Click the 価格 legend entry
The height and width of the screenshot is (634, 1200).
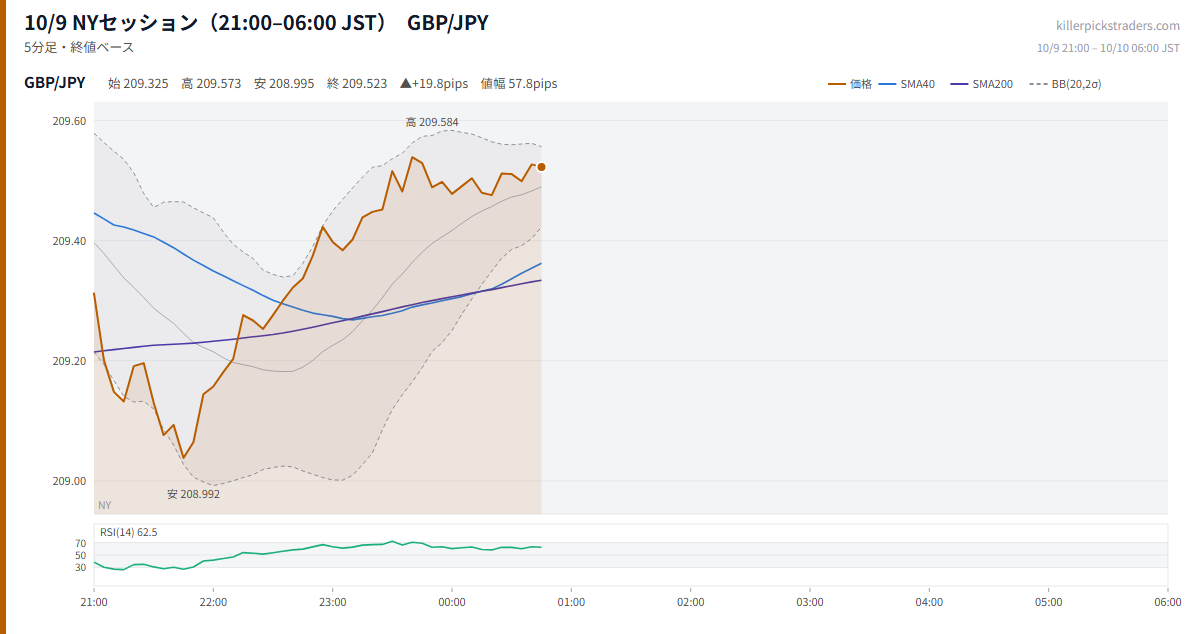coord(850,84)
